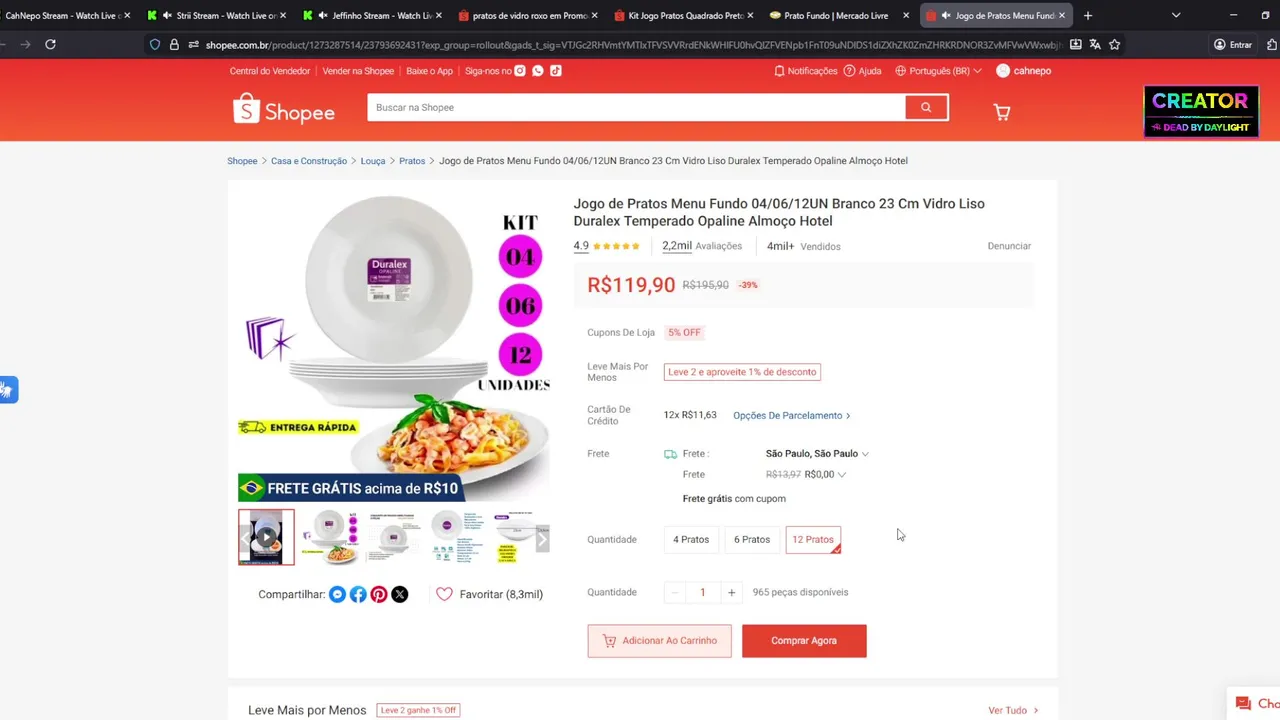Open the Português (BR) language dropdown
The height and width of the screenshot is (720, 1280).
[x=938, y=71]
